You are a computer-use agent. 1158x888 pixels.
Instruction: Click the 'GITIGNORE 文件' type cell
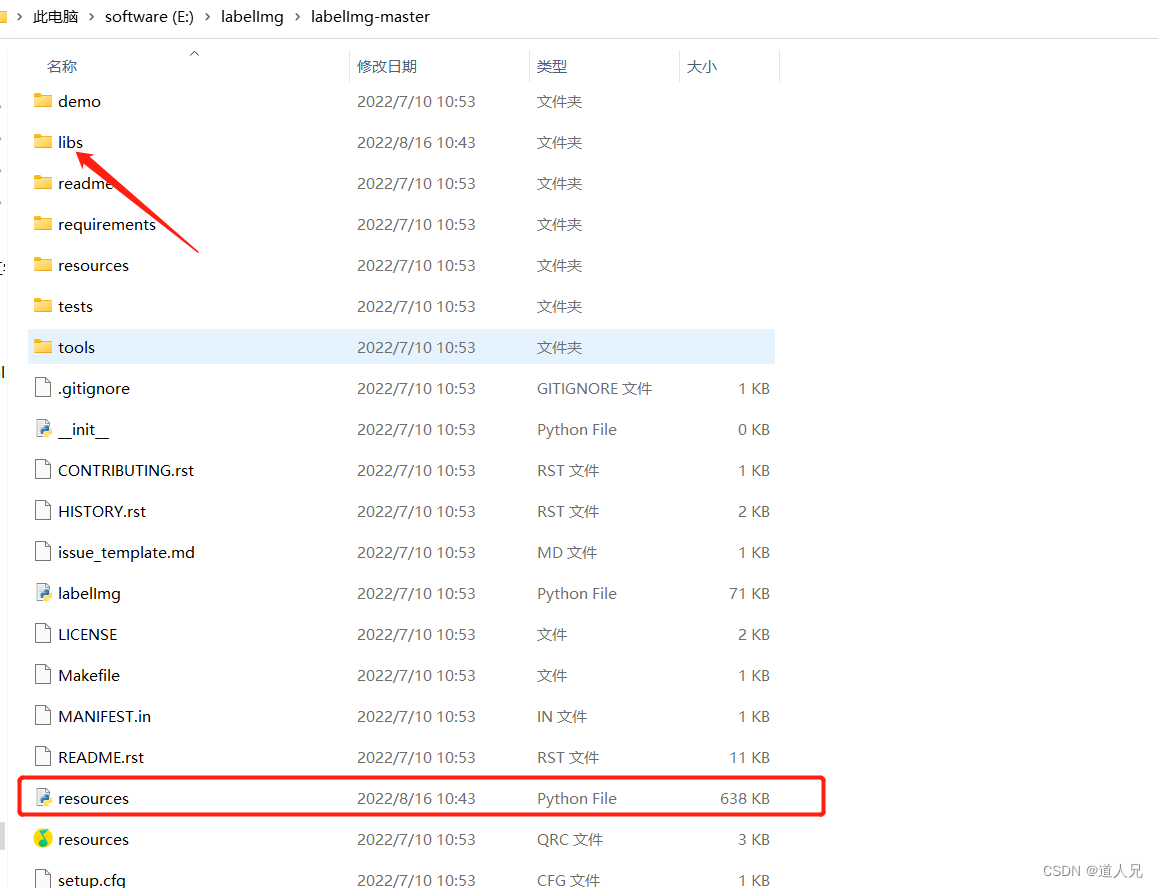(595, 389)
